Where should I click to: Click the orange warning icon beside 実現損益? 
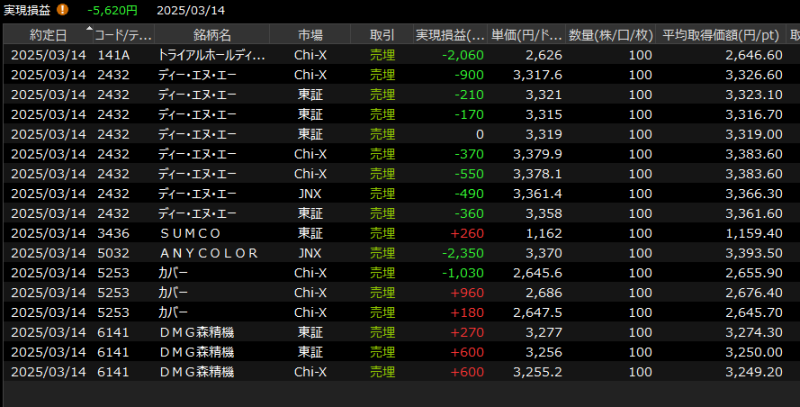[x=62, y=10]
